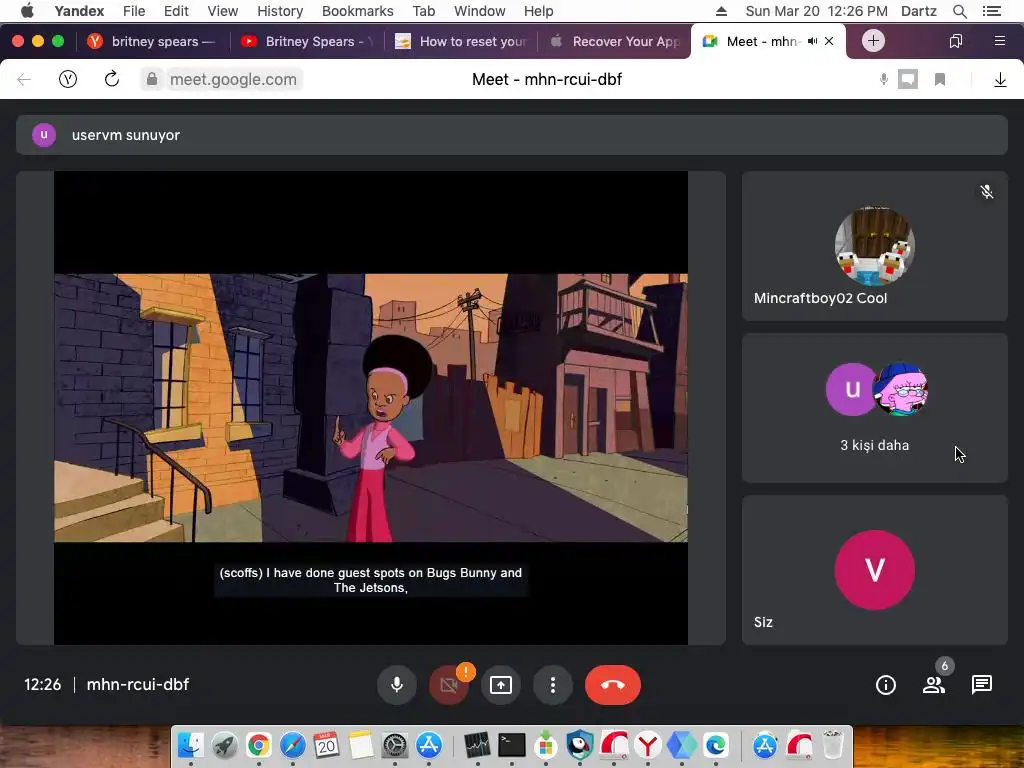1024x768 pixels.
Task: Open the Edit menu
Action: (x=176, y=11)
